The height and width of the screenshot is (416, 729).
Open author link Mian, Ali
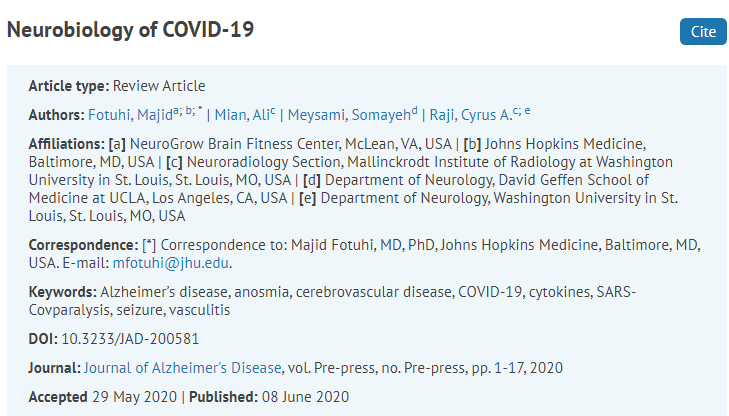click(x=242, y=115)
